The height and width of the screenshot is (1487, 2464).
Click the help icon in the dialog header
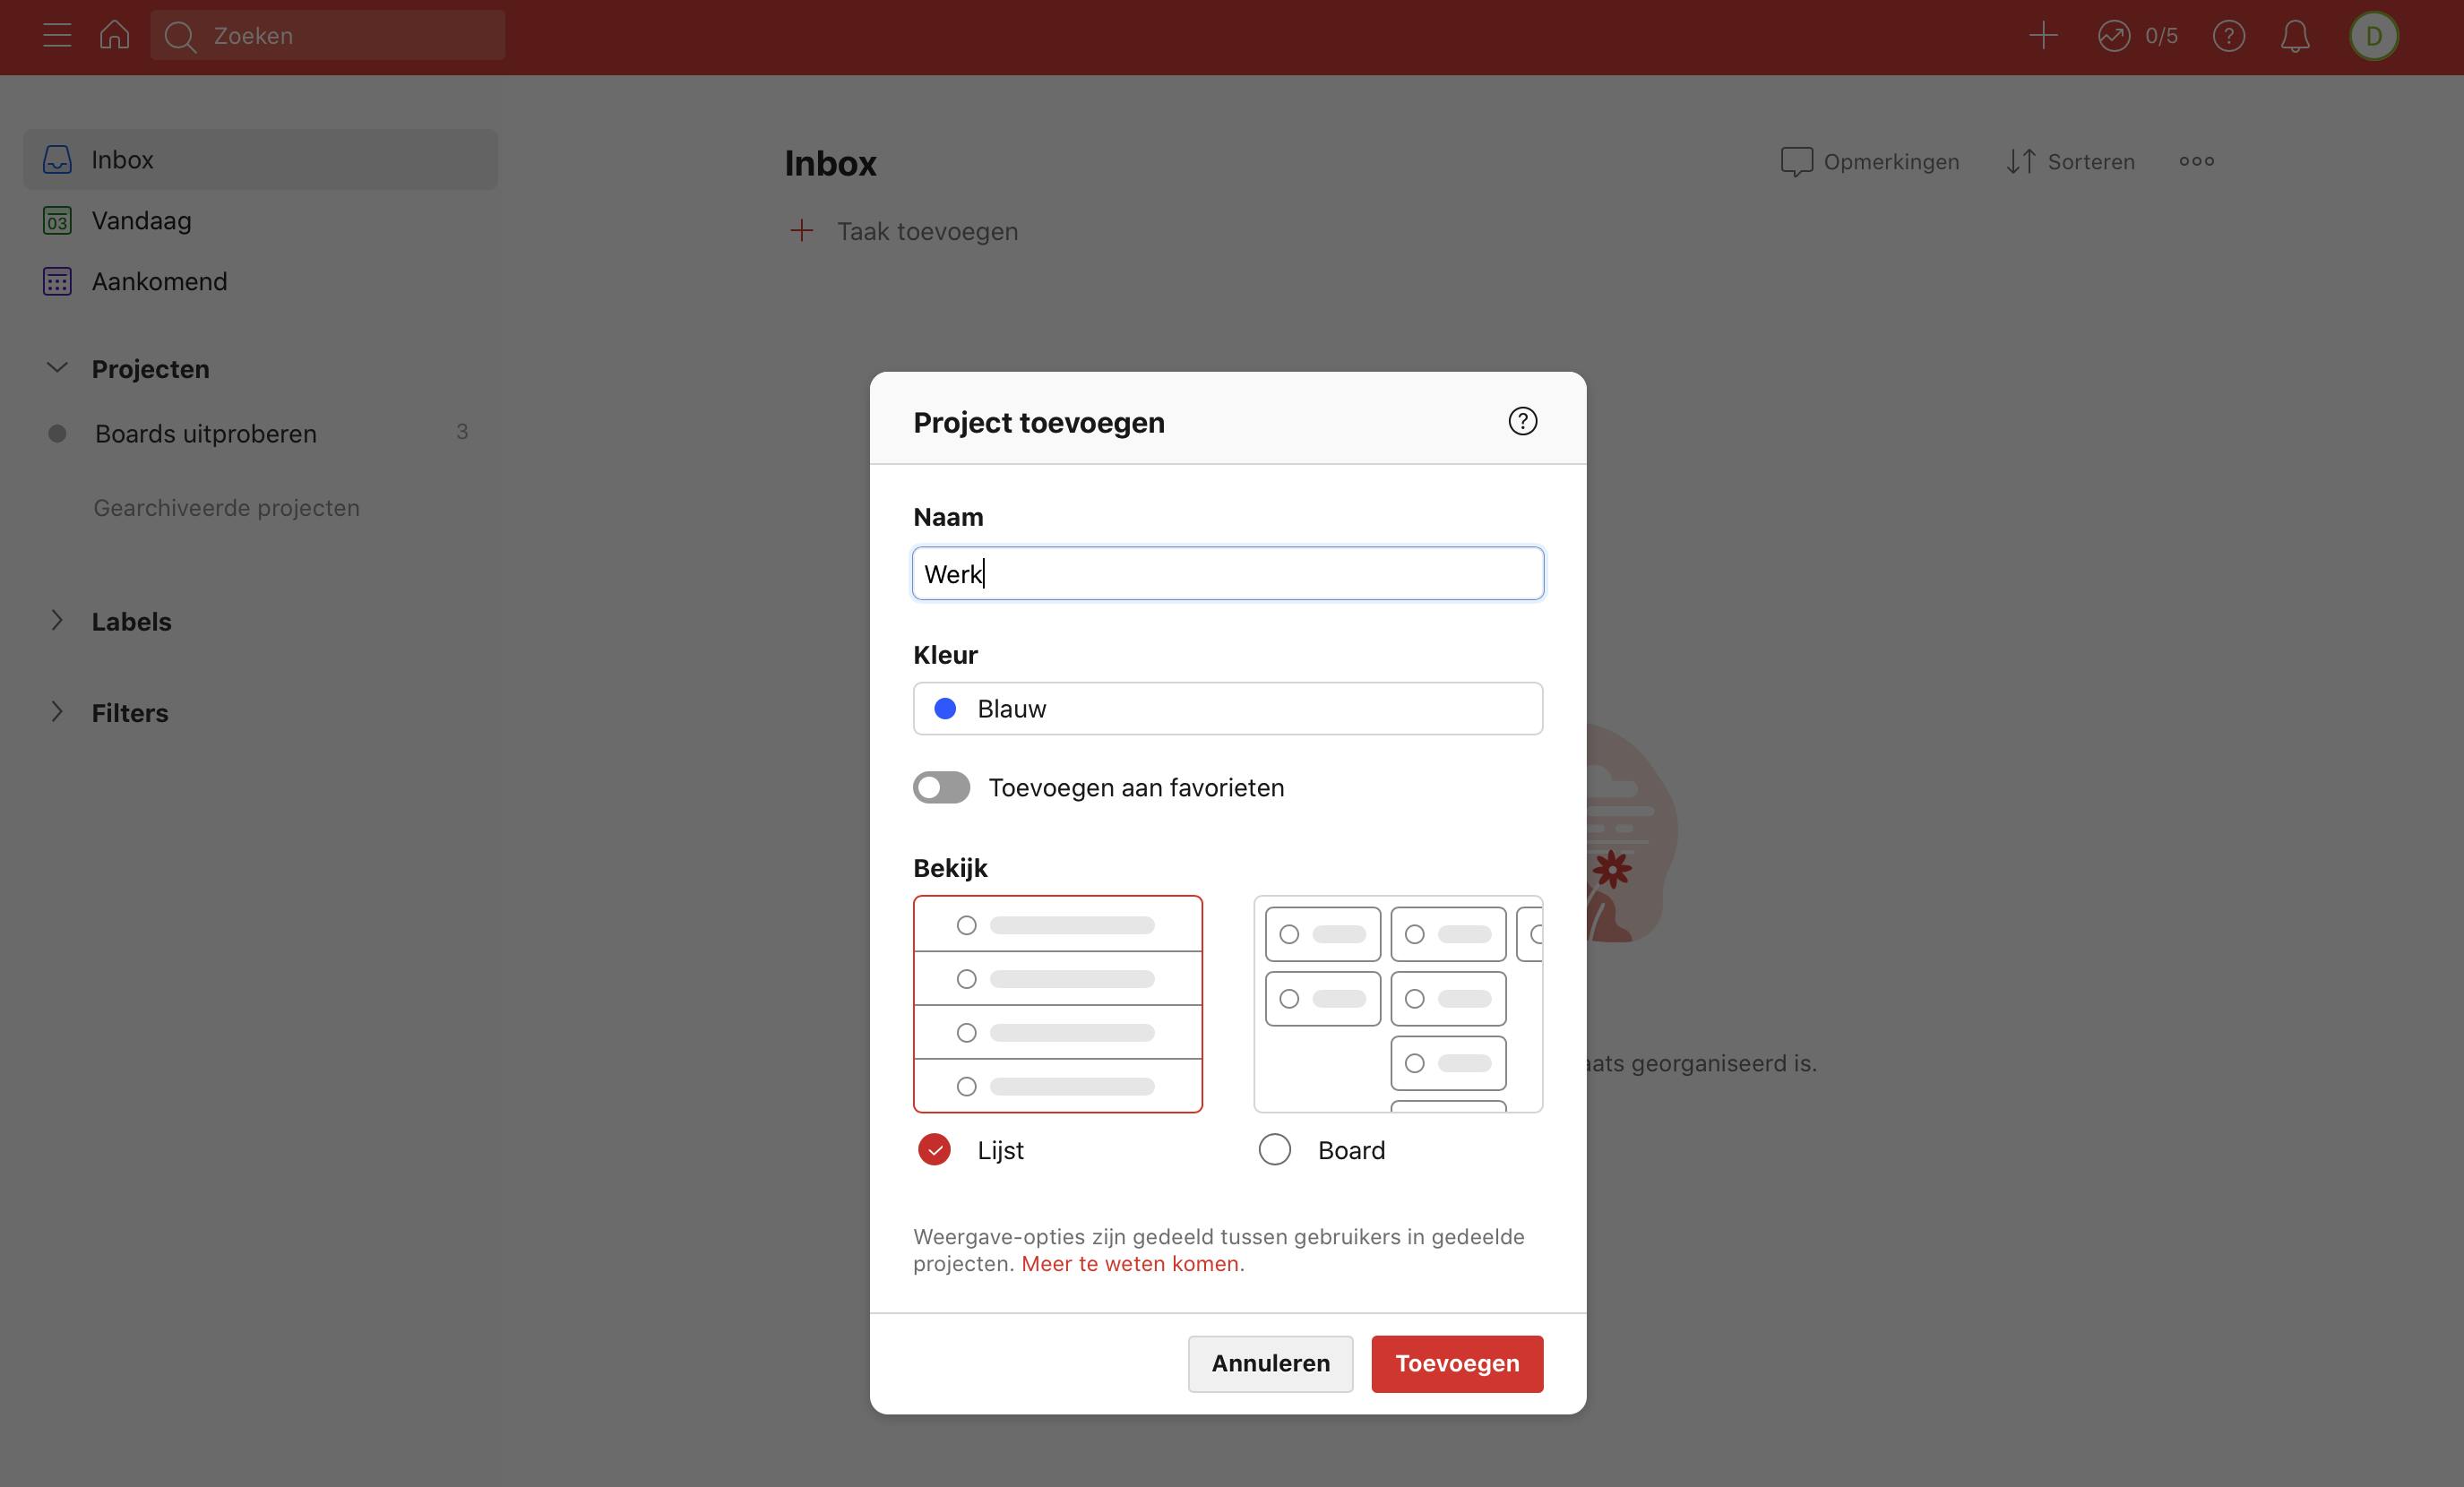click(x=1522, y=421)
